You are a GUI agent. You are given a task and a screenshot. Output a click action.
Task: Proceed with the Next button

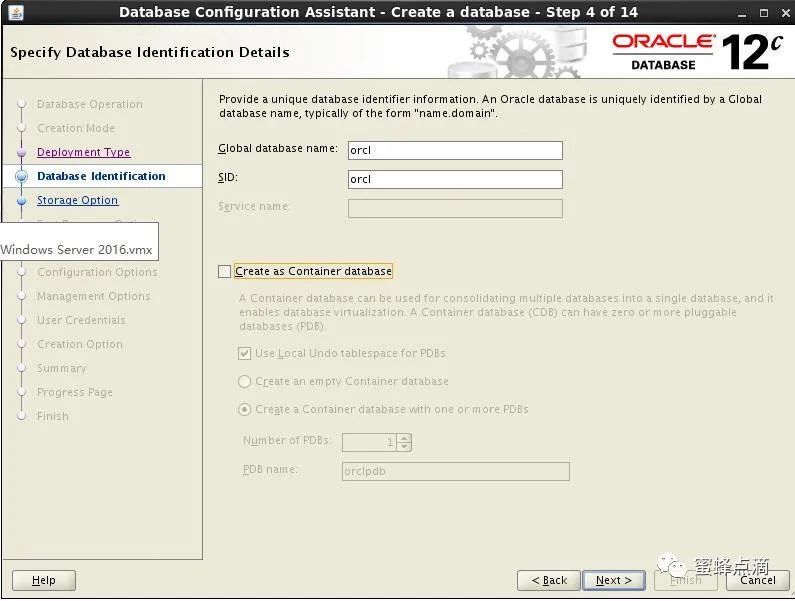614,580
